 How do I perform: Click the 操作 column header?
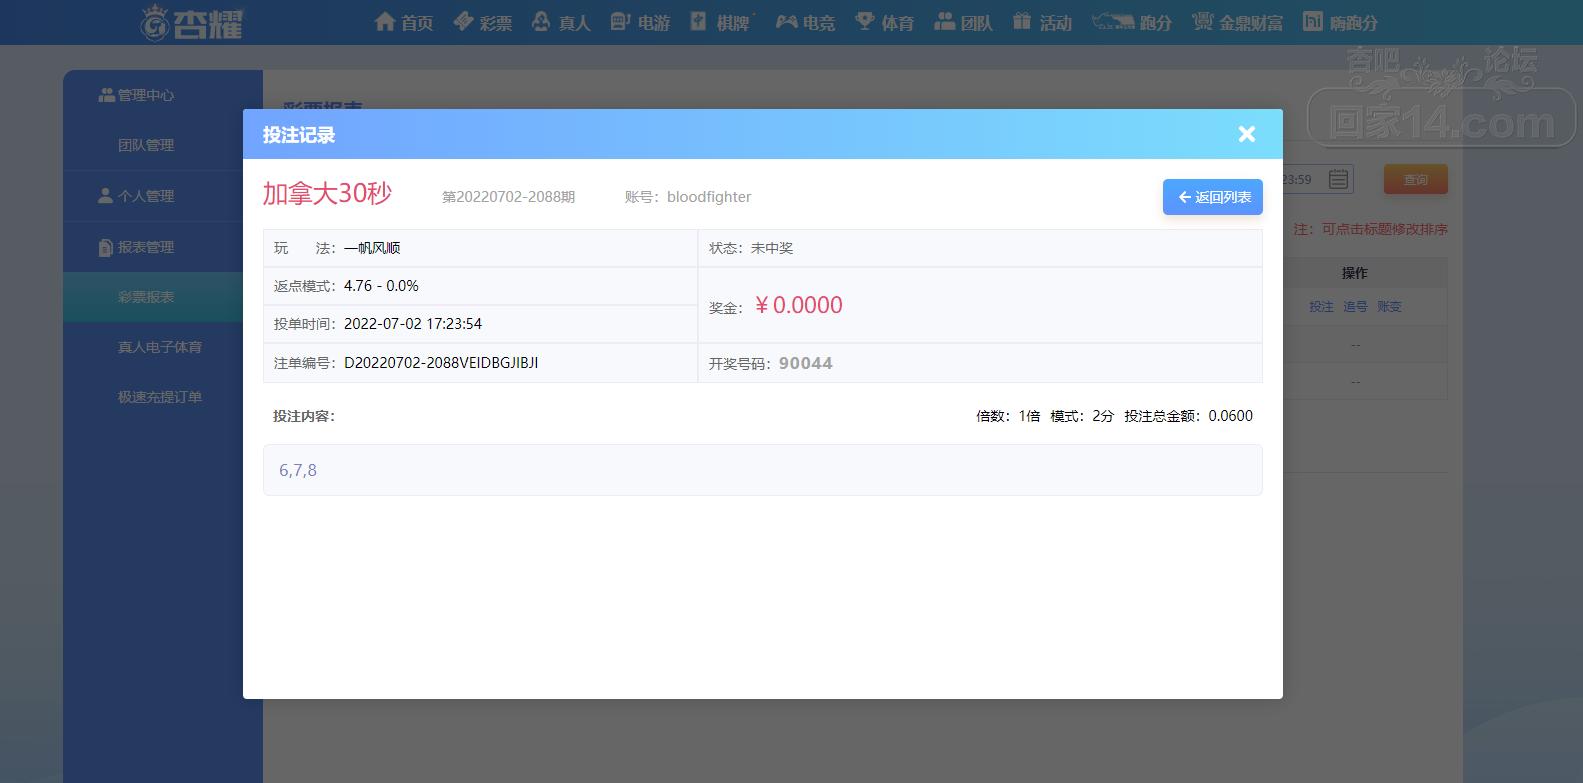(x=1355, y=273)
